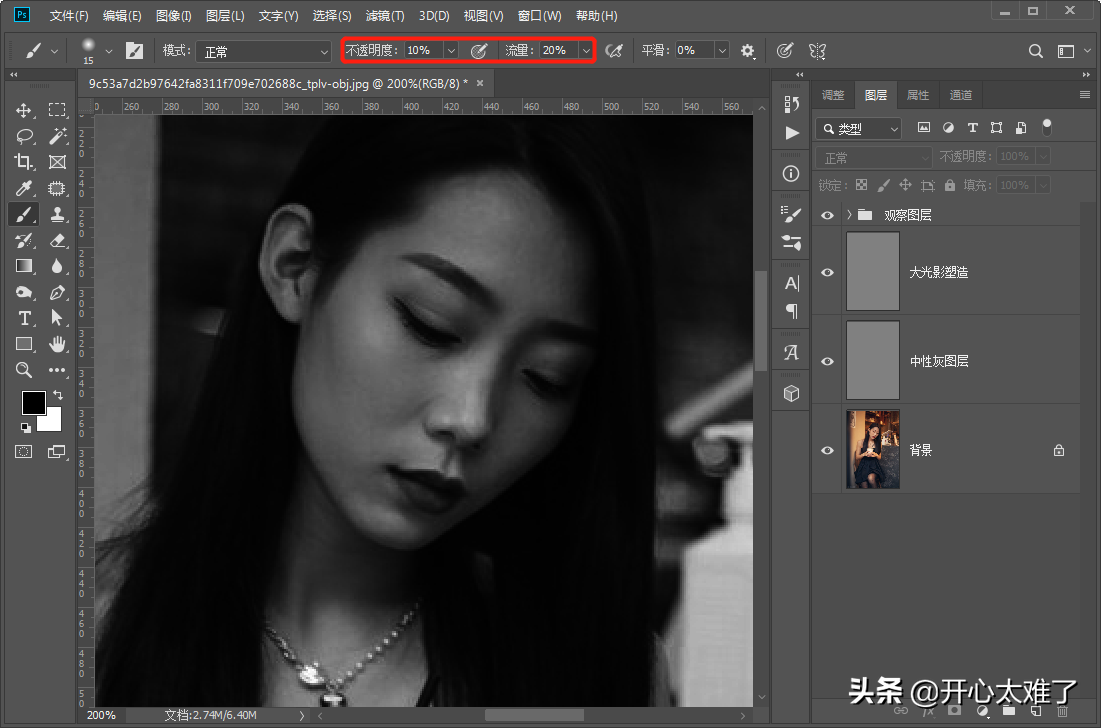Click the foreground color swatch

[x=33, y=402]
